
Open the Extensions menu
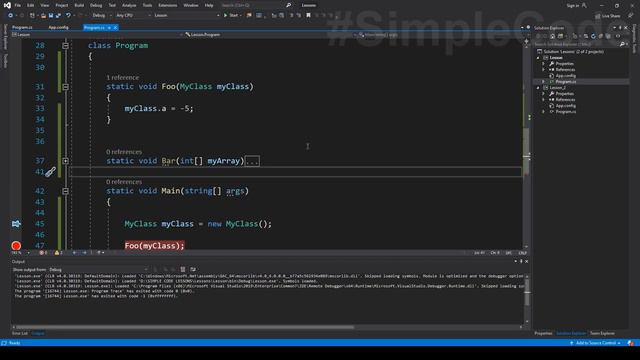tap(167, 5)
